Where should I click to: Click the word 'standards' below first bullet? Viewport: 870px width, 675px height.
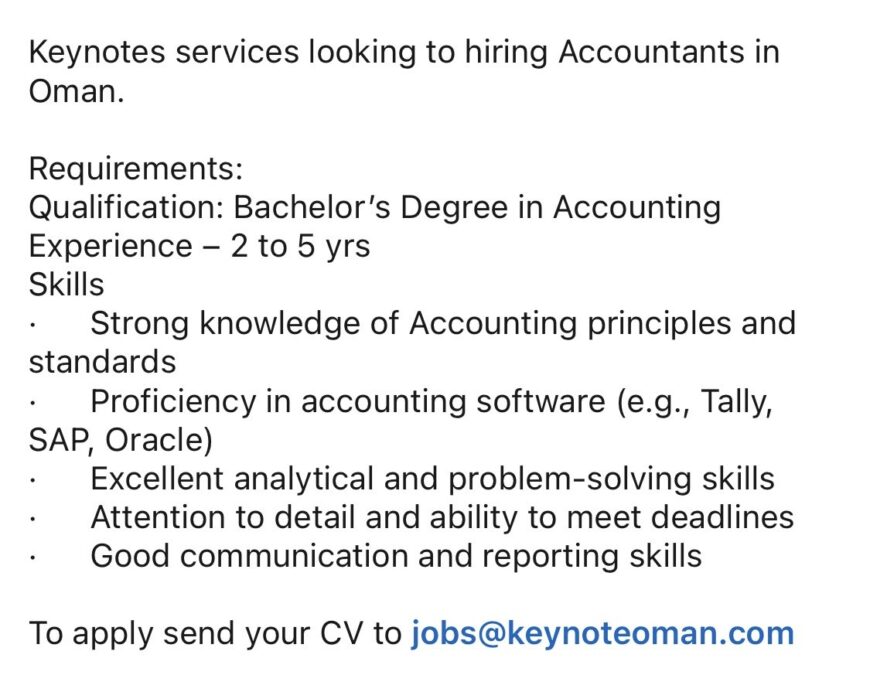click(x=103, y=362)
